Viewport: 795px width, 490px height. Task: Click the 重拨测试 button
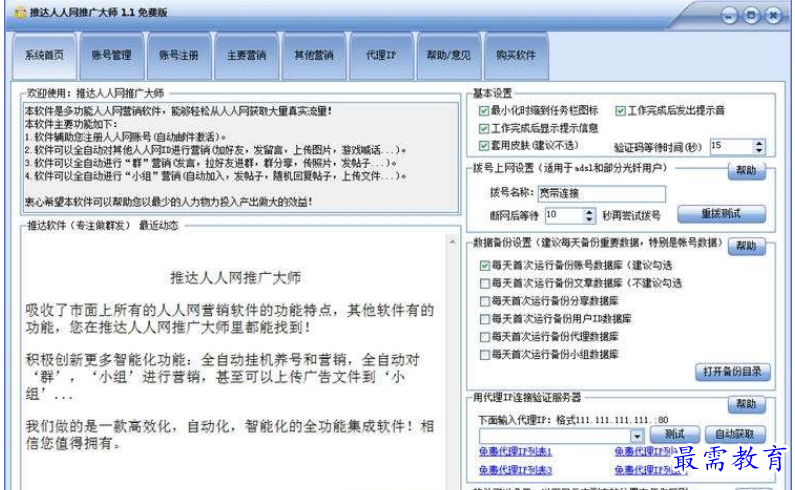[721, 214]
